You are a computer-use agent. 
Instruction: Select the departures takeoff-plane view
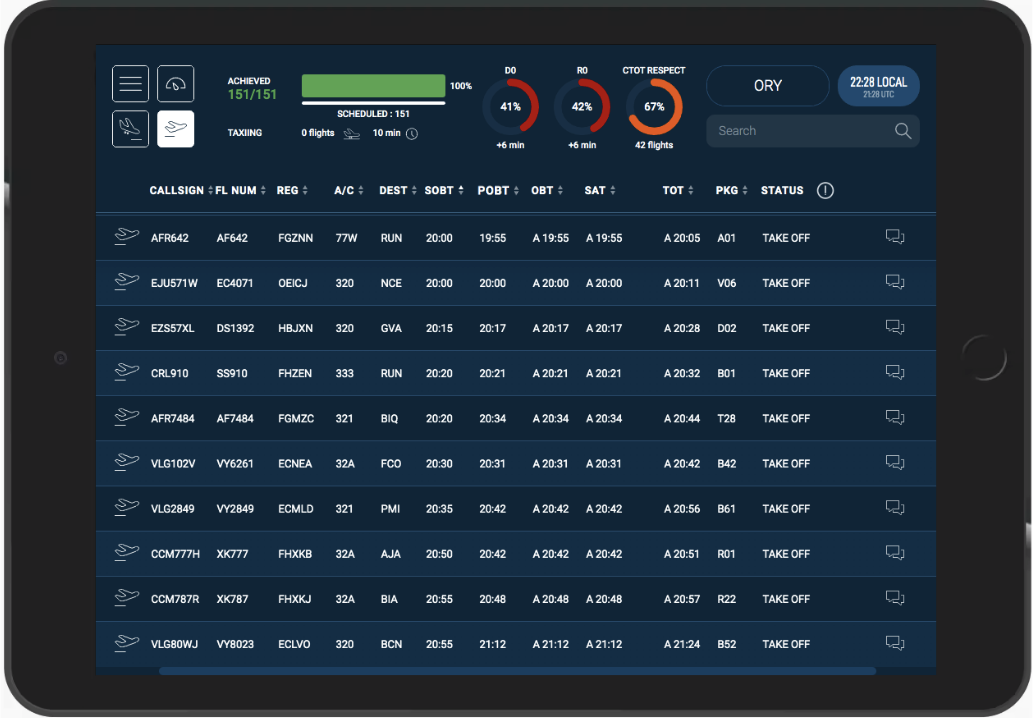pos(176,129)
